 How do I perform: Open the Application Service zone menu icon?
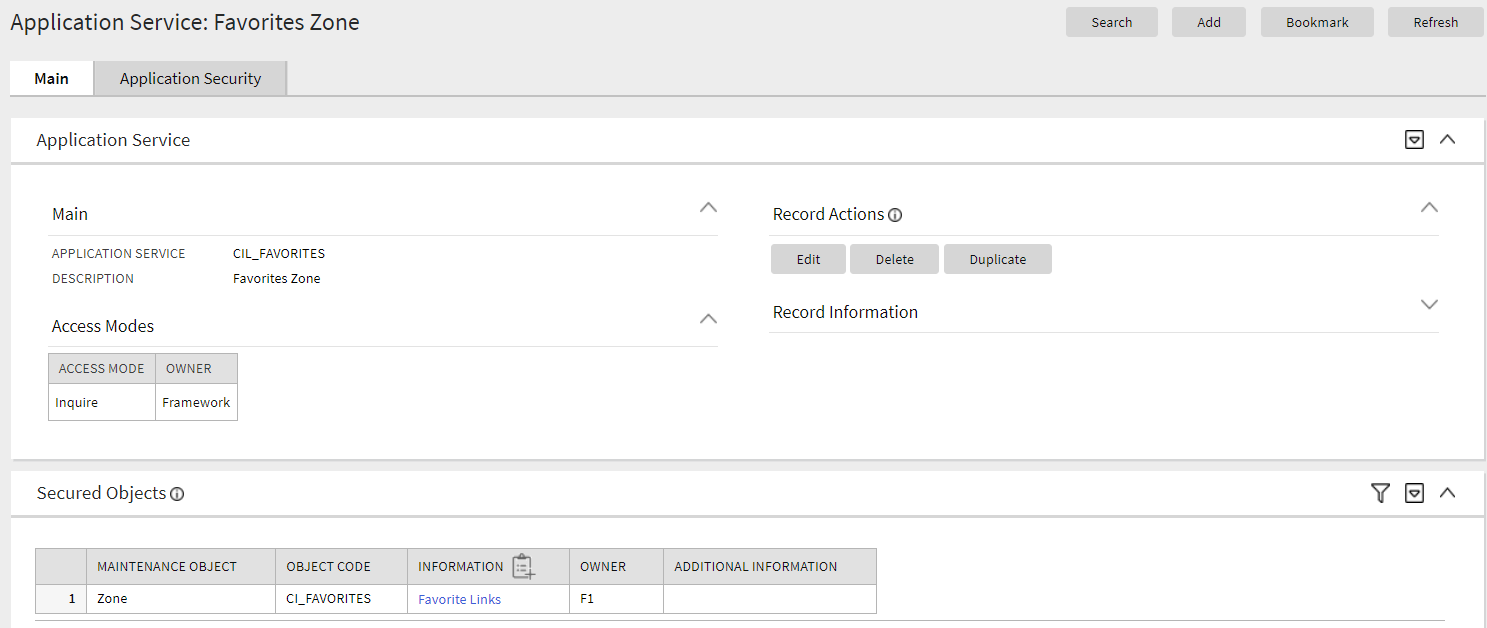coord(1414,139)
